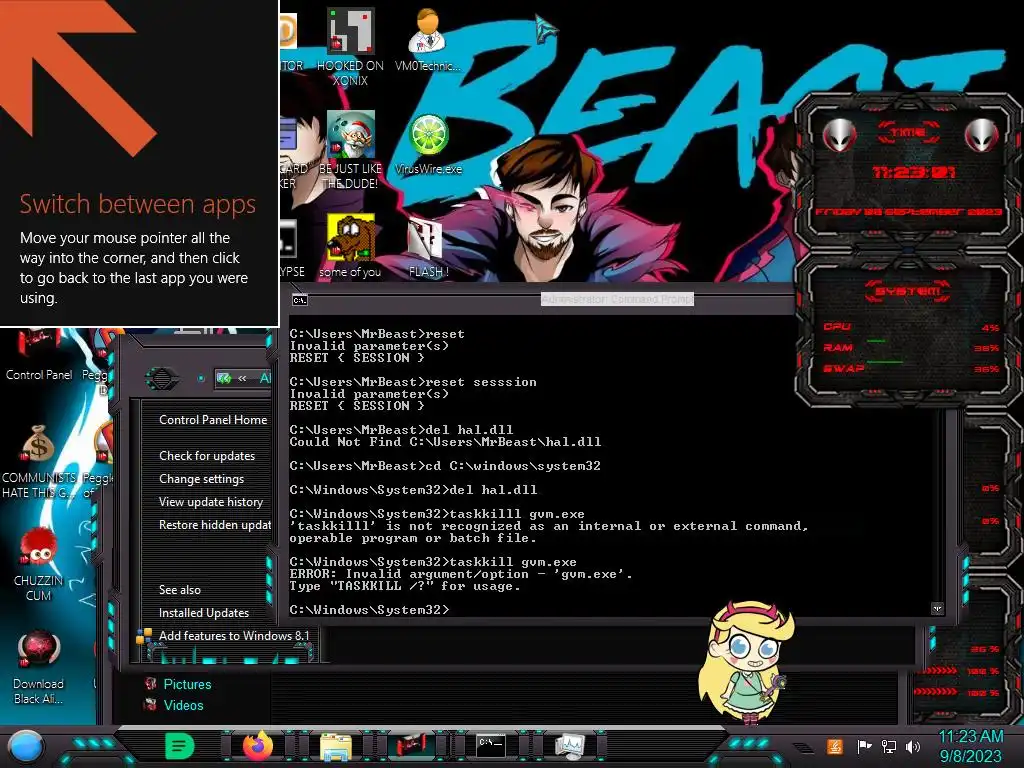
Task: Open the red Alienware taskbar icon
Action: tap(412, 746)
